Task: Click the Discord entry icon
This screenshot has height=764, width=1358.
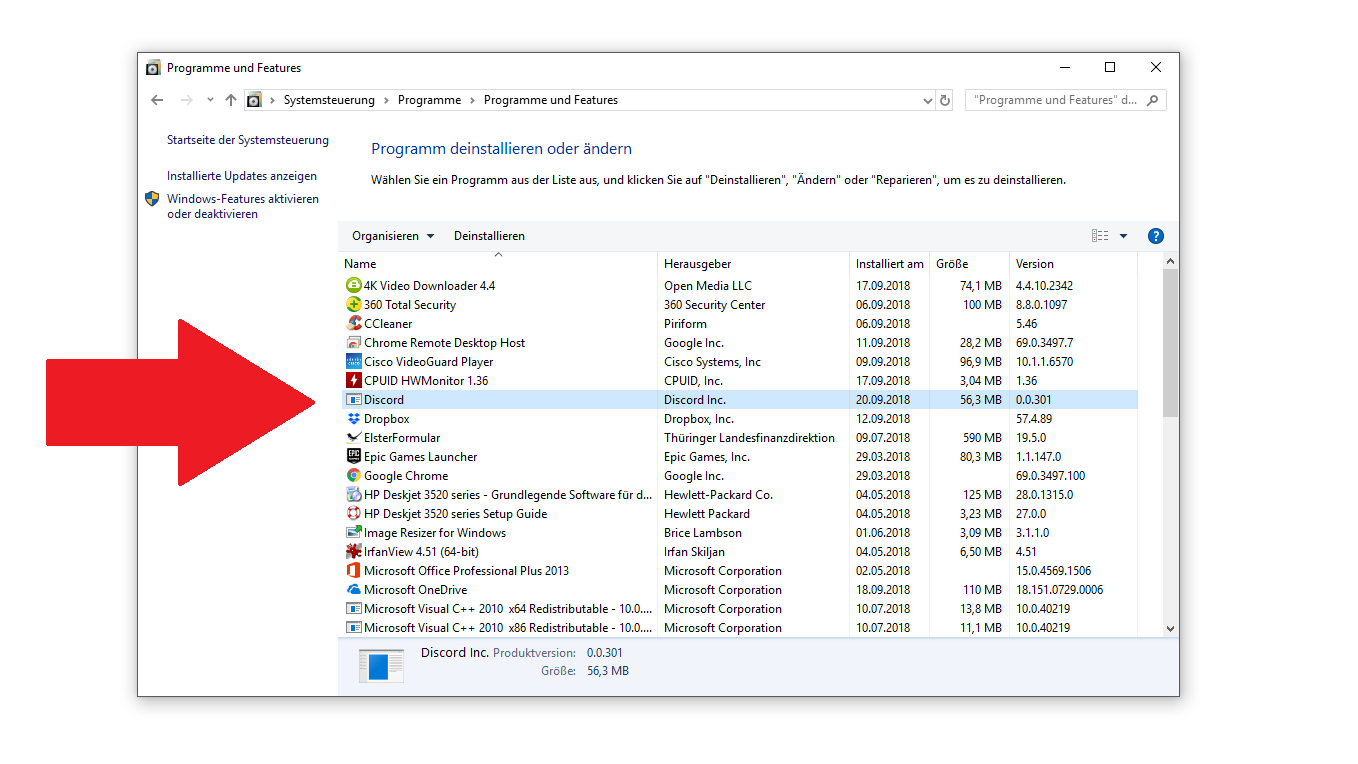Action: 353,400
